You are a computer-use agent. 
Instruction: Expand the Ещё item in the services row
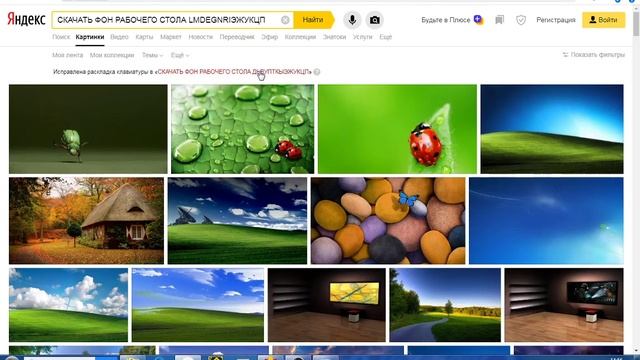pyautogui.click(x=385, y=37)
